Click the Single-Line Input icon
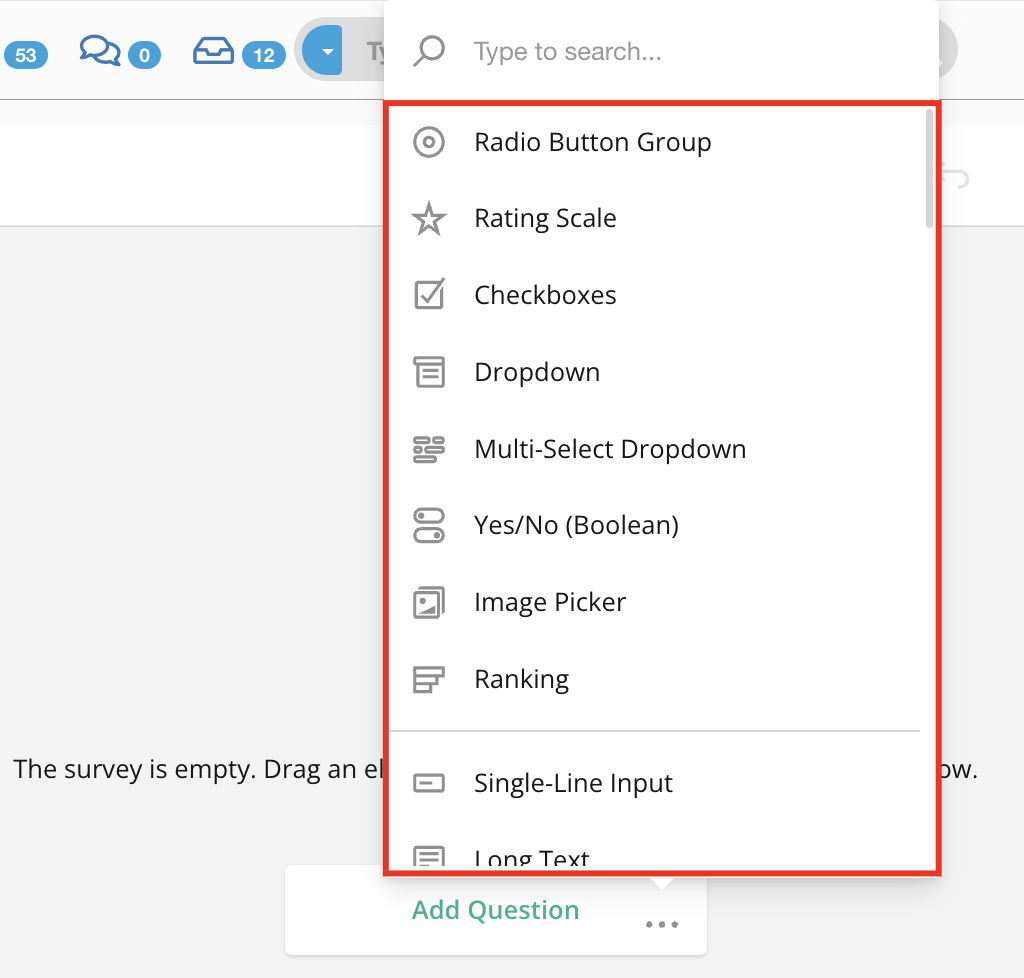This screenshot has width=1024, height=978. (429, 783)
